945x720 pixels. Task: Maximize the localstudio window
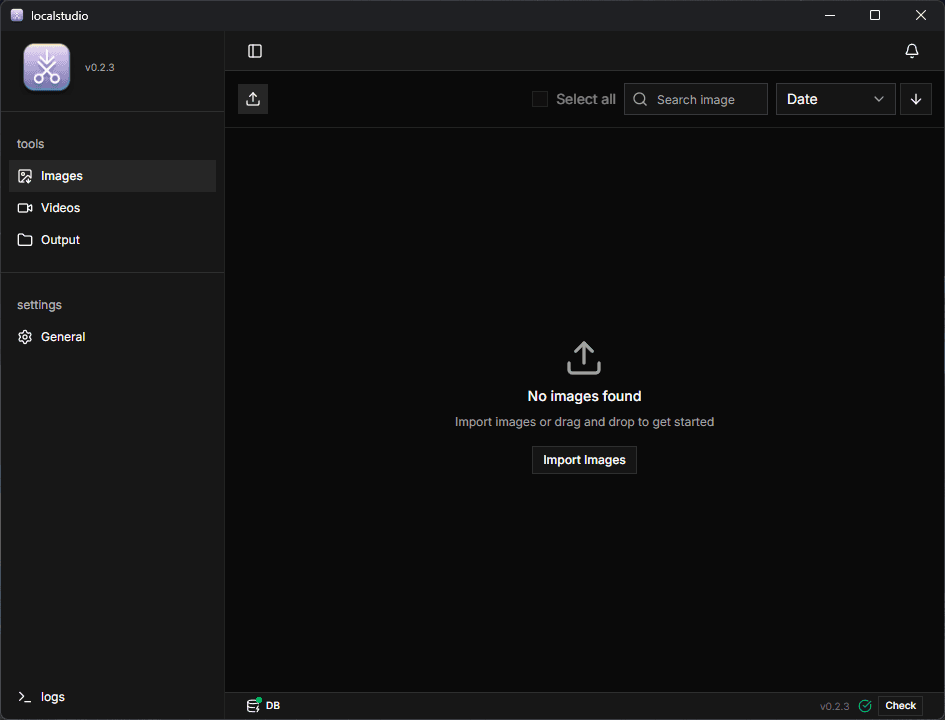point(874,15)
